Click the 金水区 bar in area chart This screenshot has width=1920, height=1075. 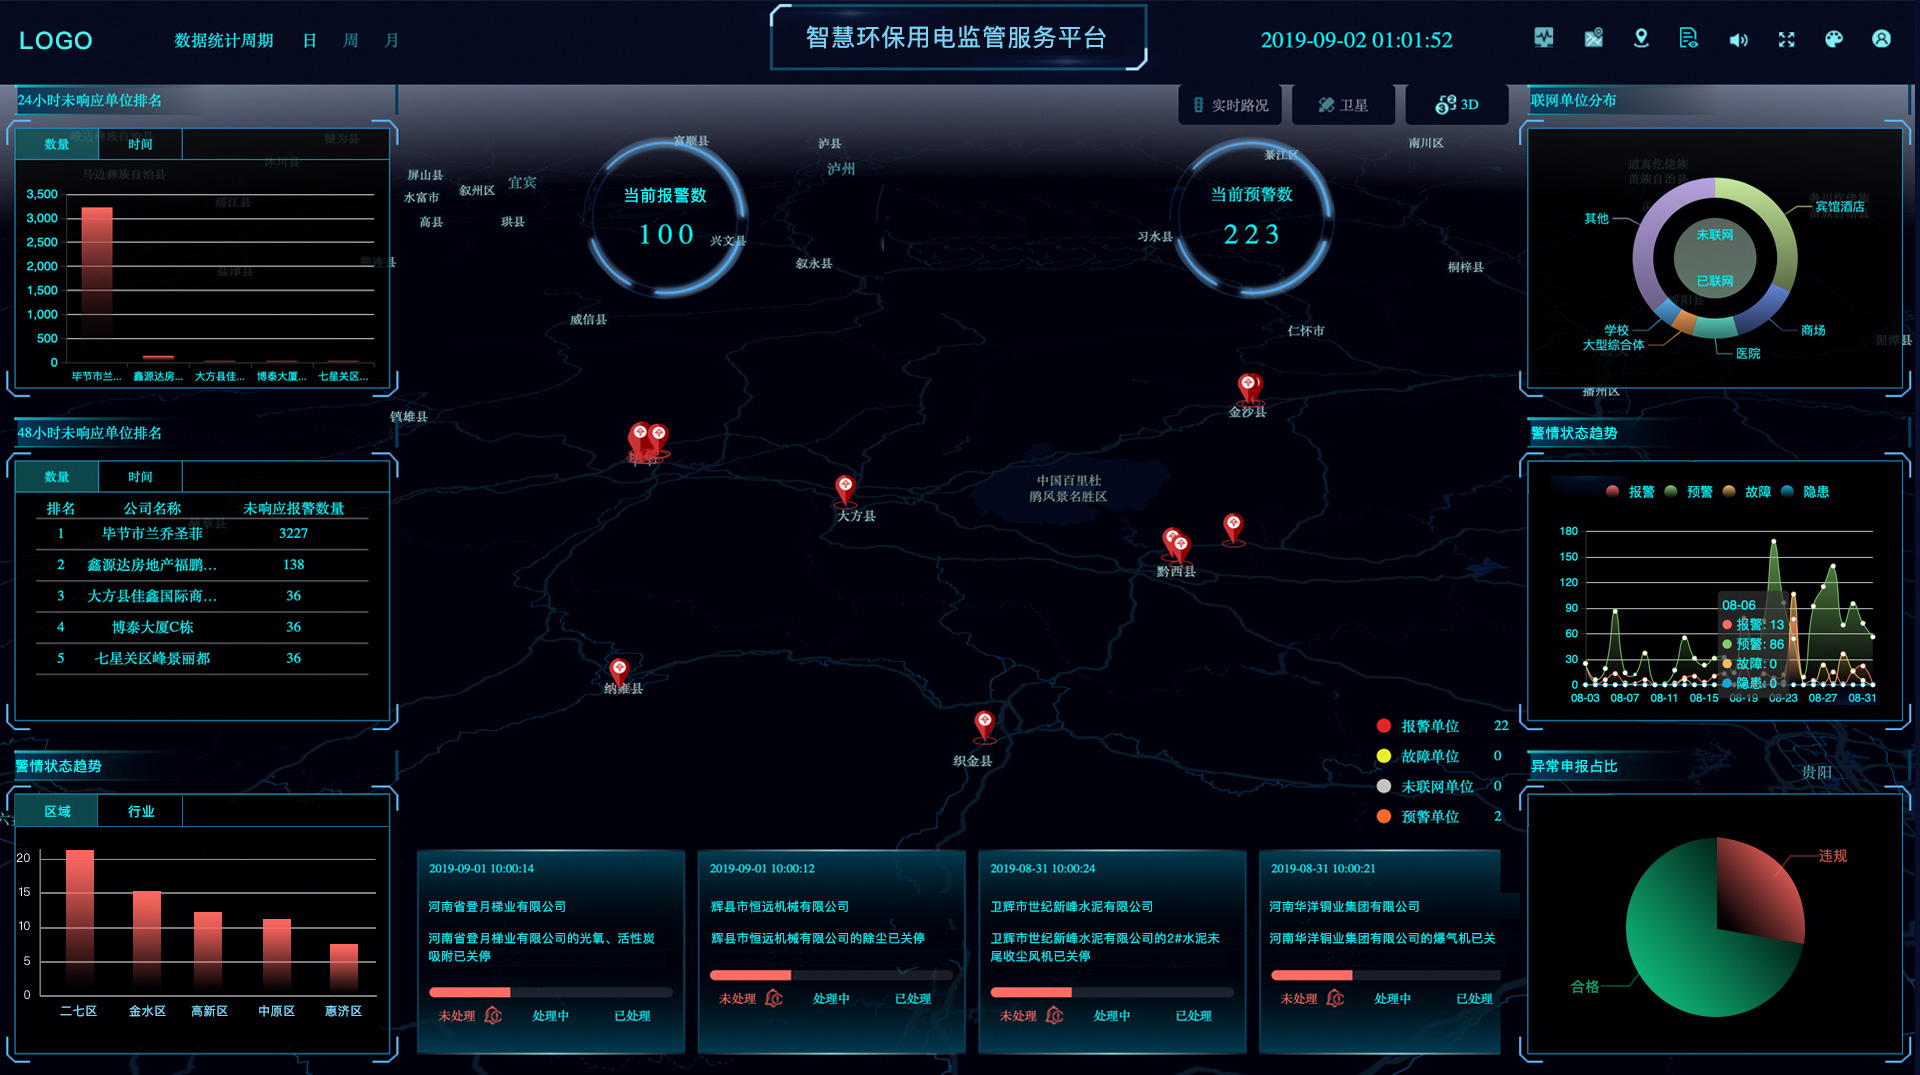point(147,942)
